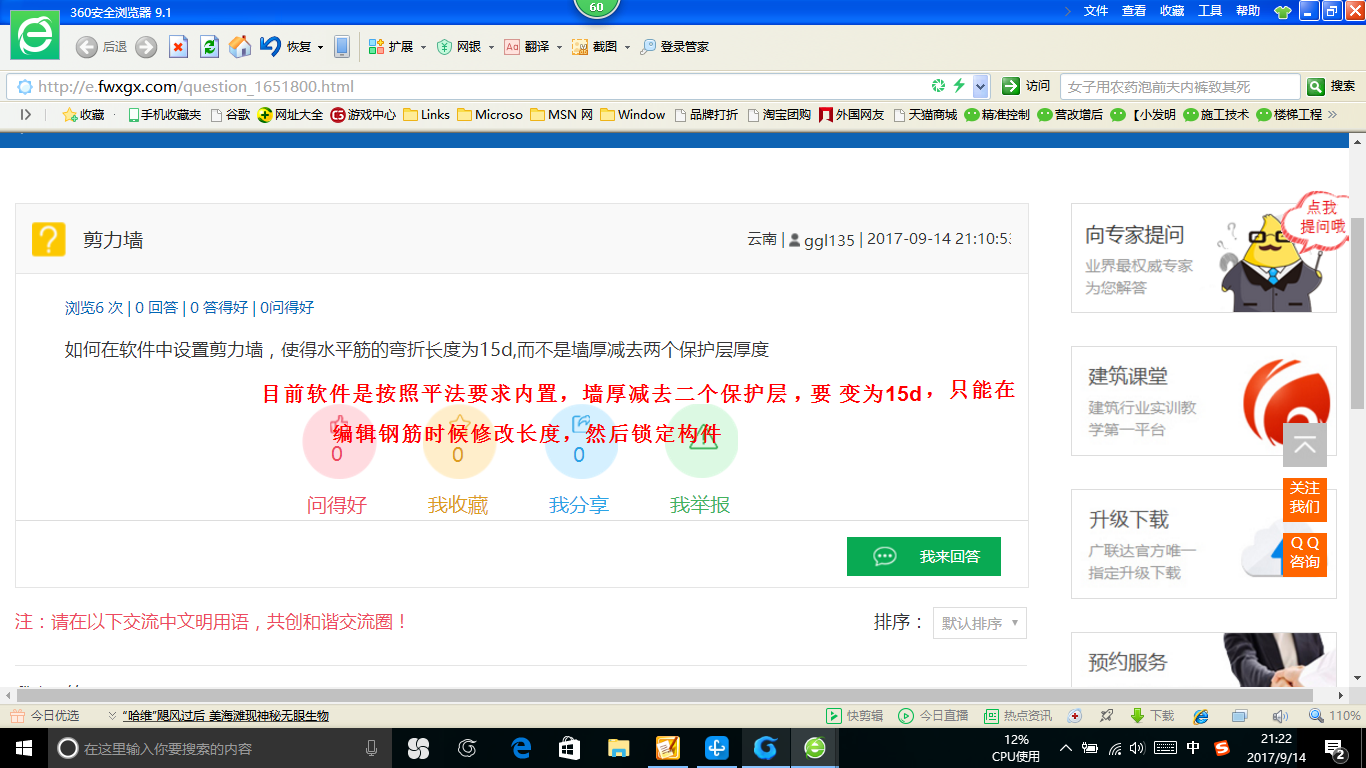Open the 天猫商城 bookmark
Image resolution: width=1366 pixels, height=768 pixels.
(925, 114)
